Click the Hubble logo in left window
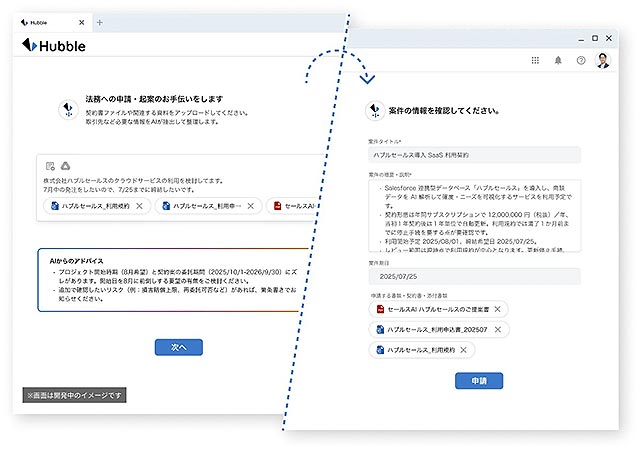Screen dimensions: 640x451 coord(53,45)
